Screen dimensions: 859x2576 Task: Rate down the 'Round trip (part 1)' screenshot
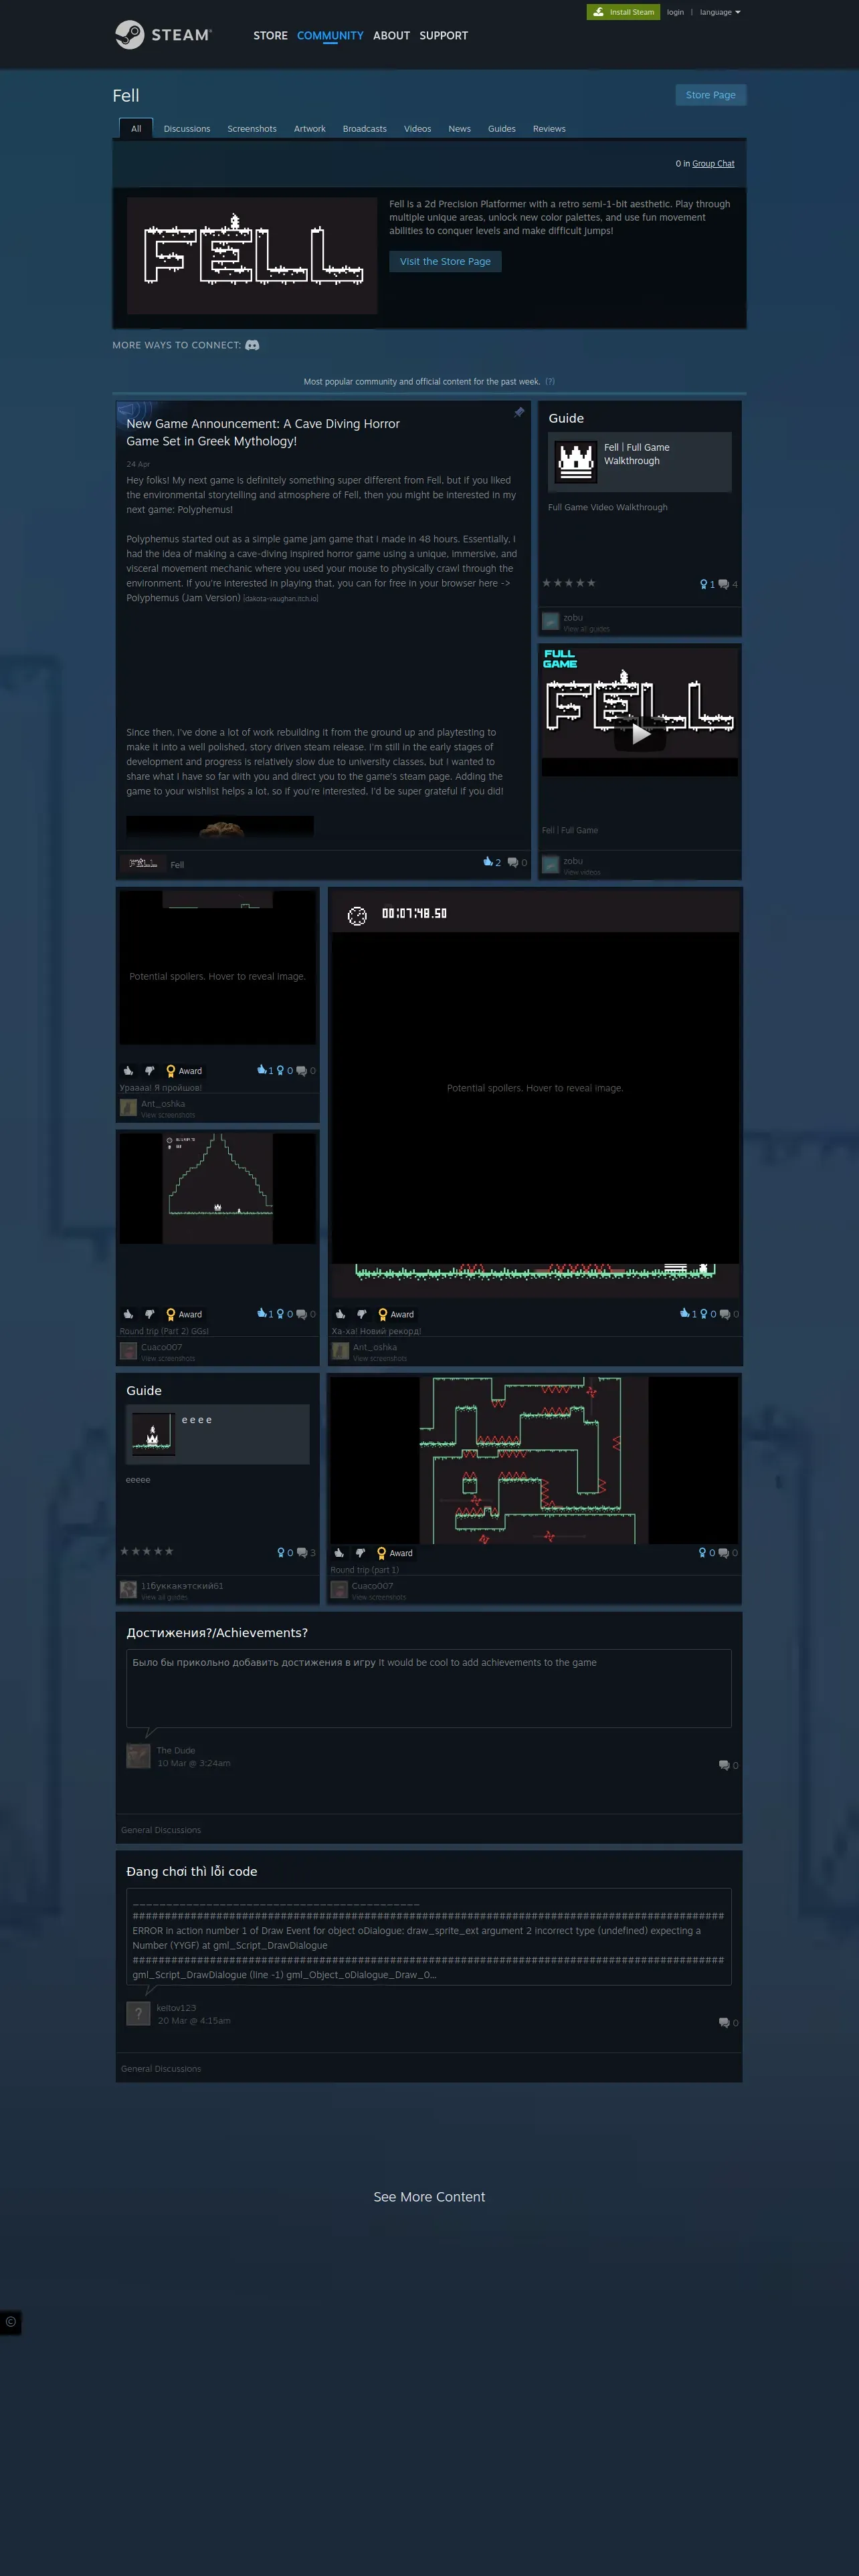click(360, 1553)
